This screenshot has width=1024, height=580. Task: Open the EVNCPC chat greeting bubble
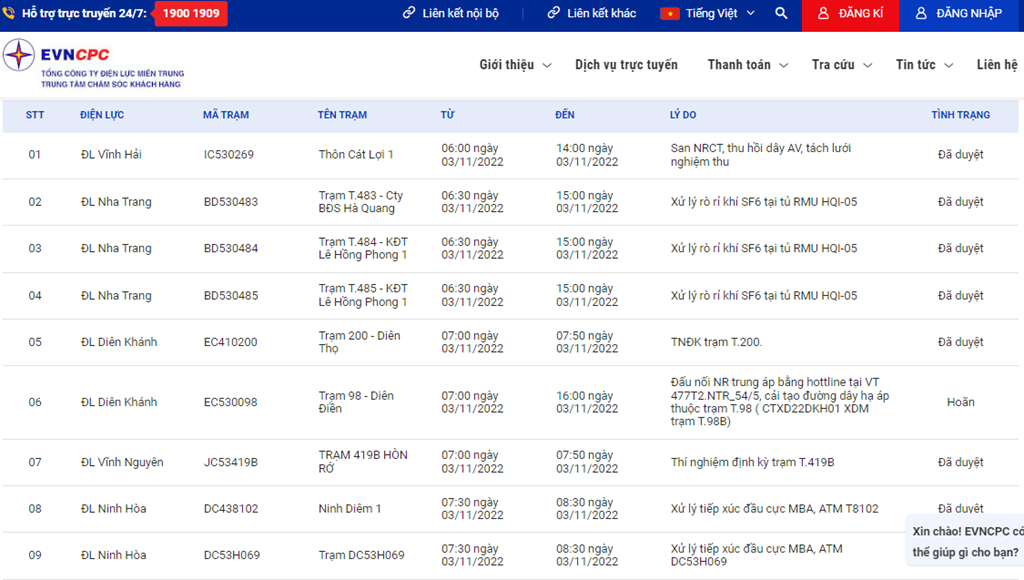click(x=965, y=541)
